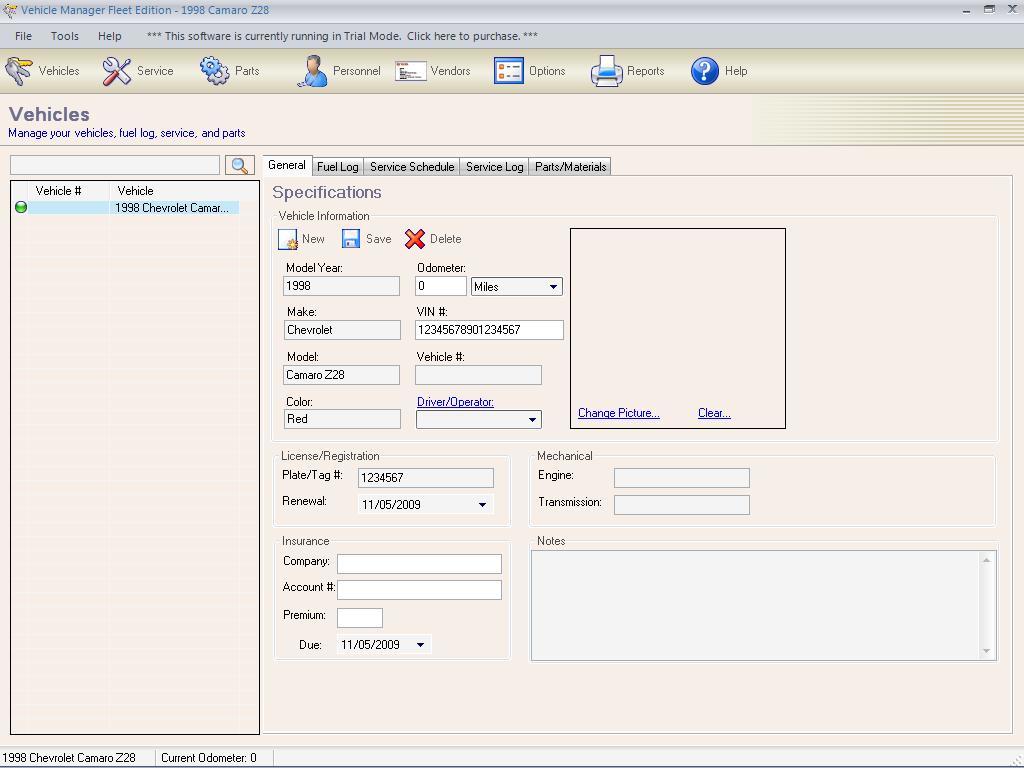Save vehicle using the disk icon
Image resolution: width=1024 pixels, height=768 pixels.
tap(350, 239)
